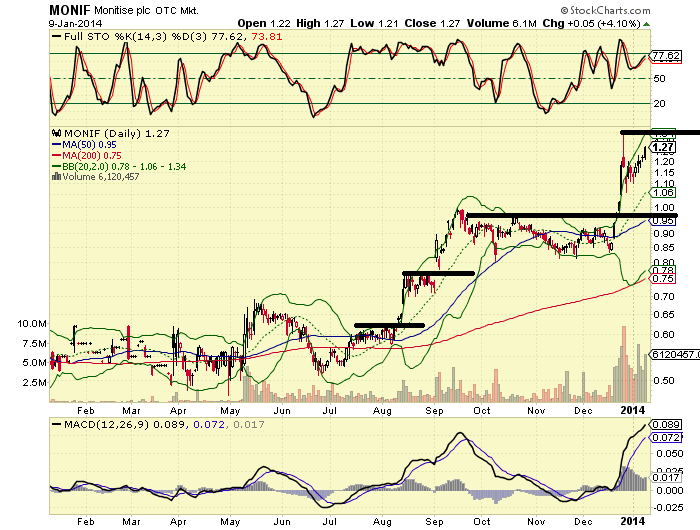The width and height of the screenshot is (700, 530).
Task: Click the Sep label under the price chart
Action: pos(434,410)
